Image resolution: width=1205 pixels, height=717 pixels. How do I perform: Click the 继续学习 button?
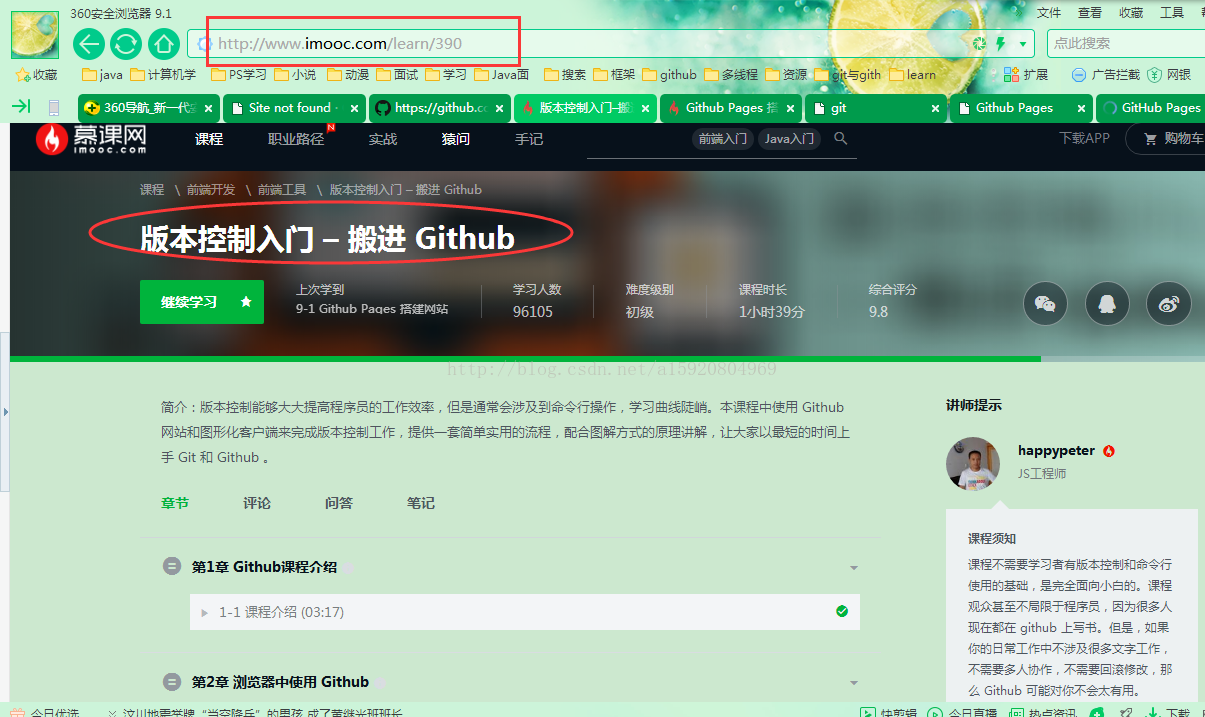tap(202, 302)
